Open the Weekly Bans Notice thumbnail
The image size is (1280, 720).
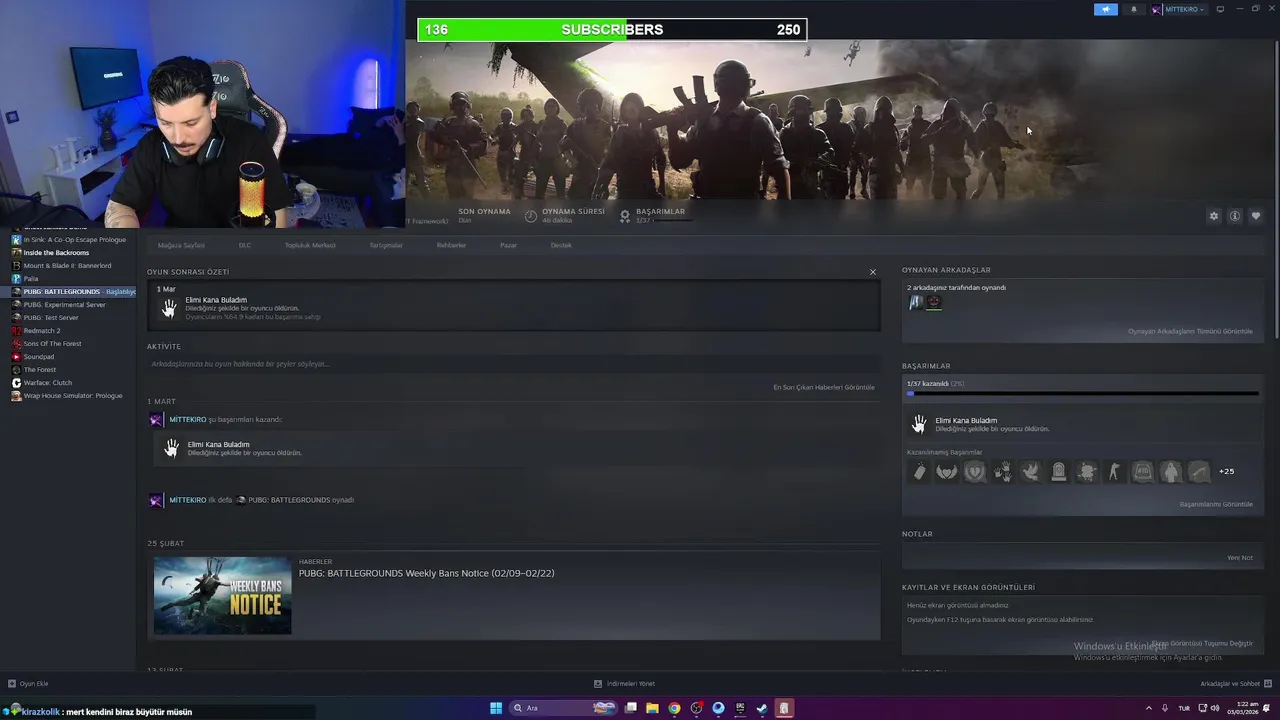click(x=222, y=596)
